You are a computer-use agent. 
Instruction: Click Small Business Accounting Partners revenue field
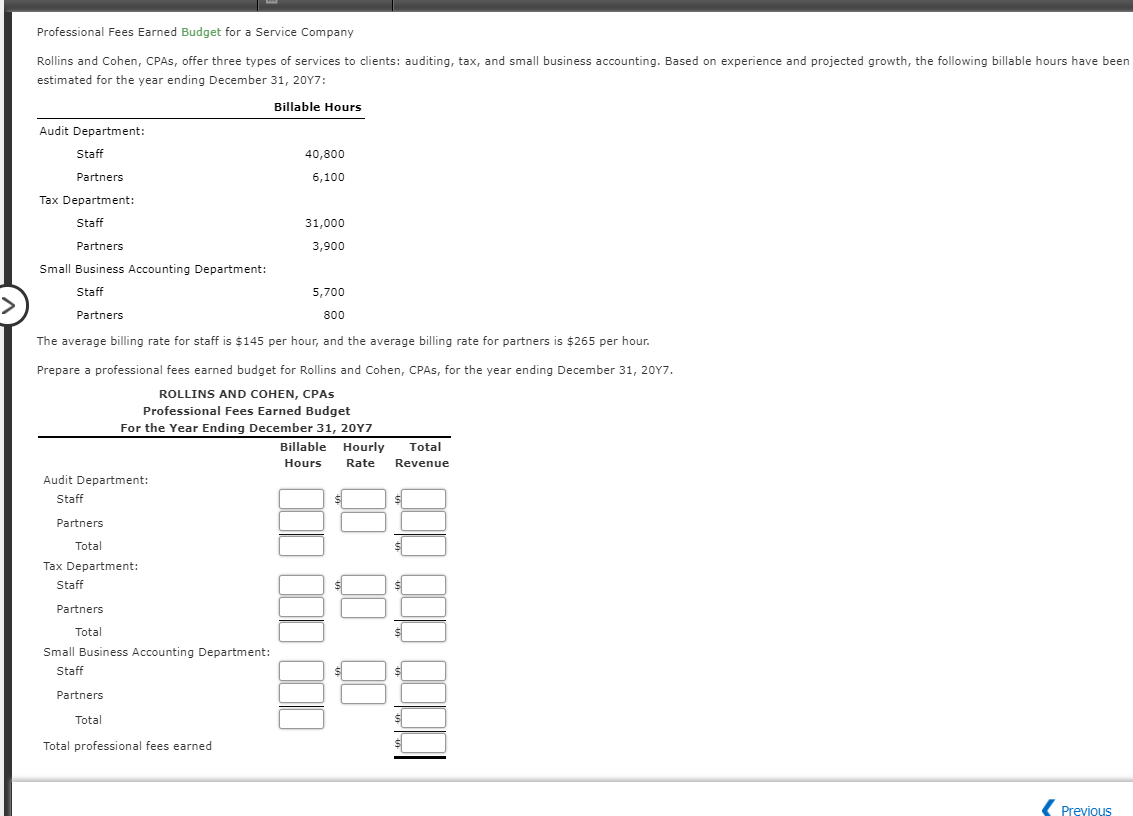coord(423,693)
